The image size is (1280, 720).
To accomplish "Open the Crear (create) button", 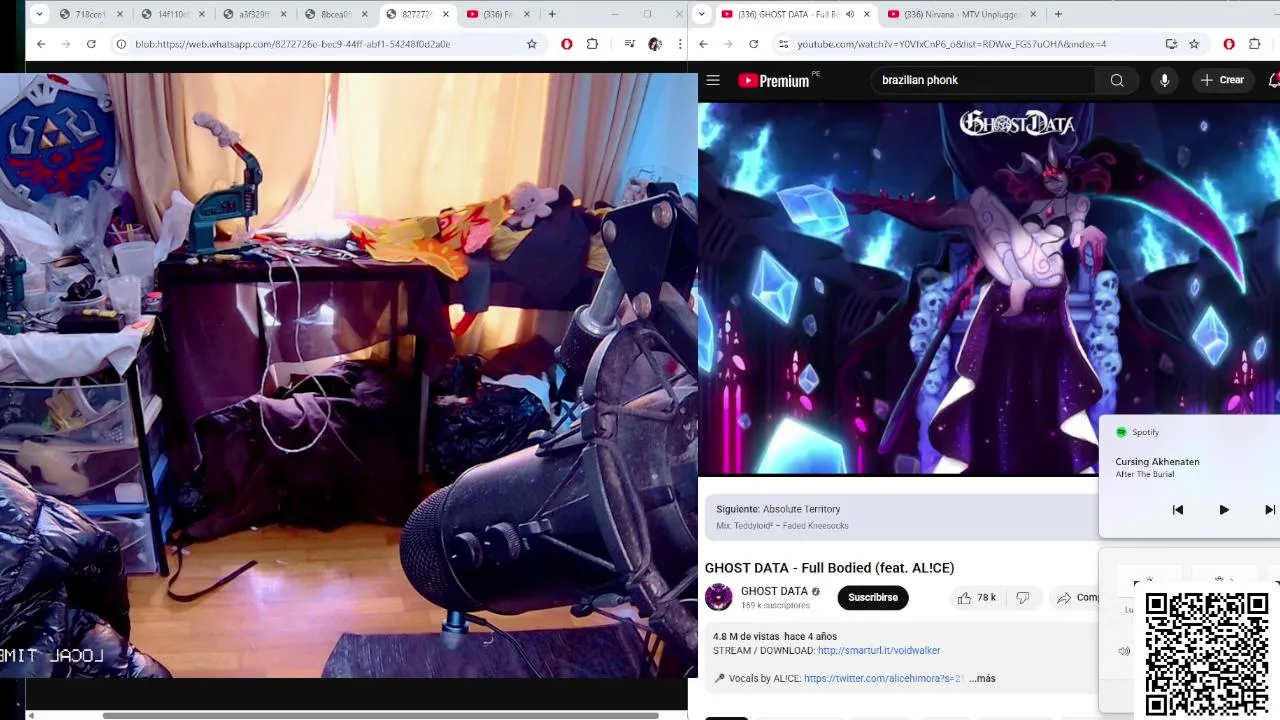I will (1222, 80).
